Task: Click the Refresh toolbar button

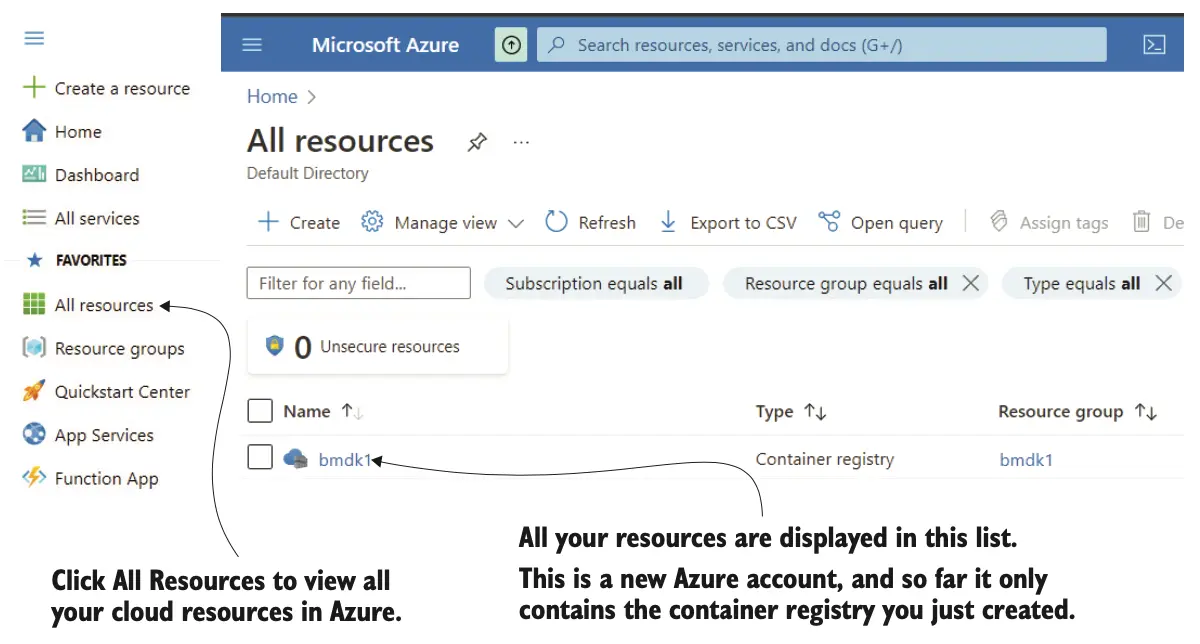Action: click(590, 222)
